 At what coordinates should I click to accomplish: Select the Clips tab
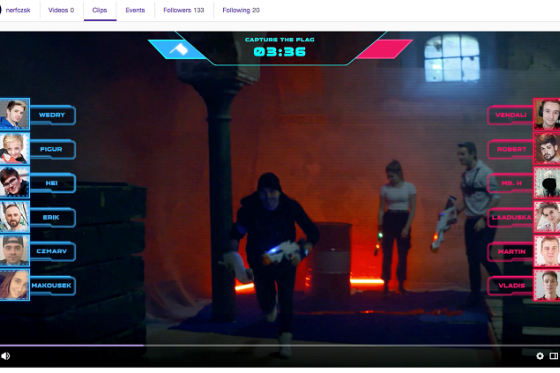coord(100,10)
